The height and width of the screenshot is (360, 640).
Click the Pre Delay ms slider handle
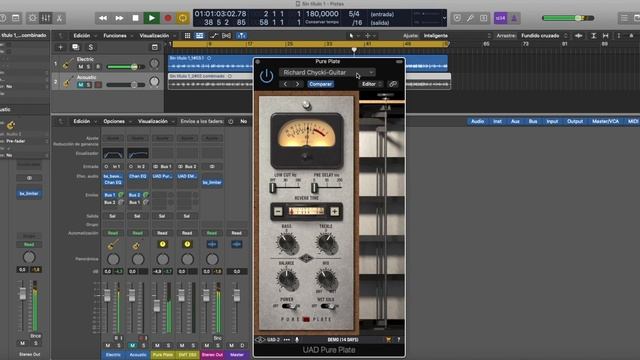click(x=314, y=188)
